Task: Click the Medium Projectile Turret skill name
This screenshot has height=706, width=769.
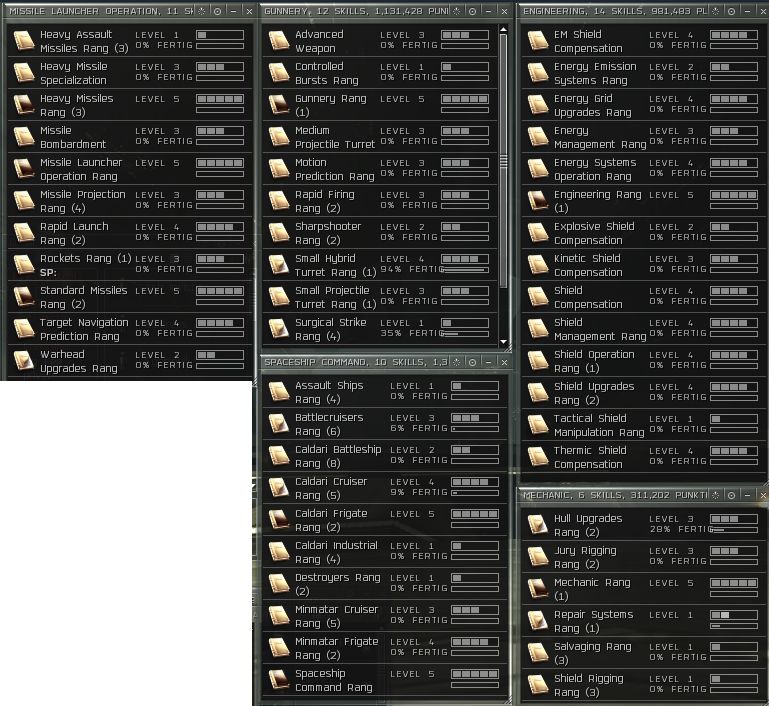Action: pos(335,137)
